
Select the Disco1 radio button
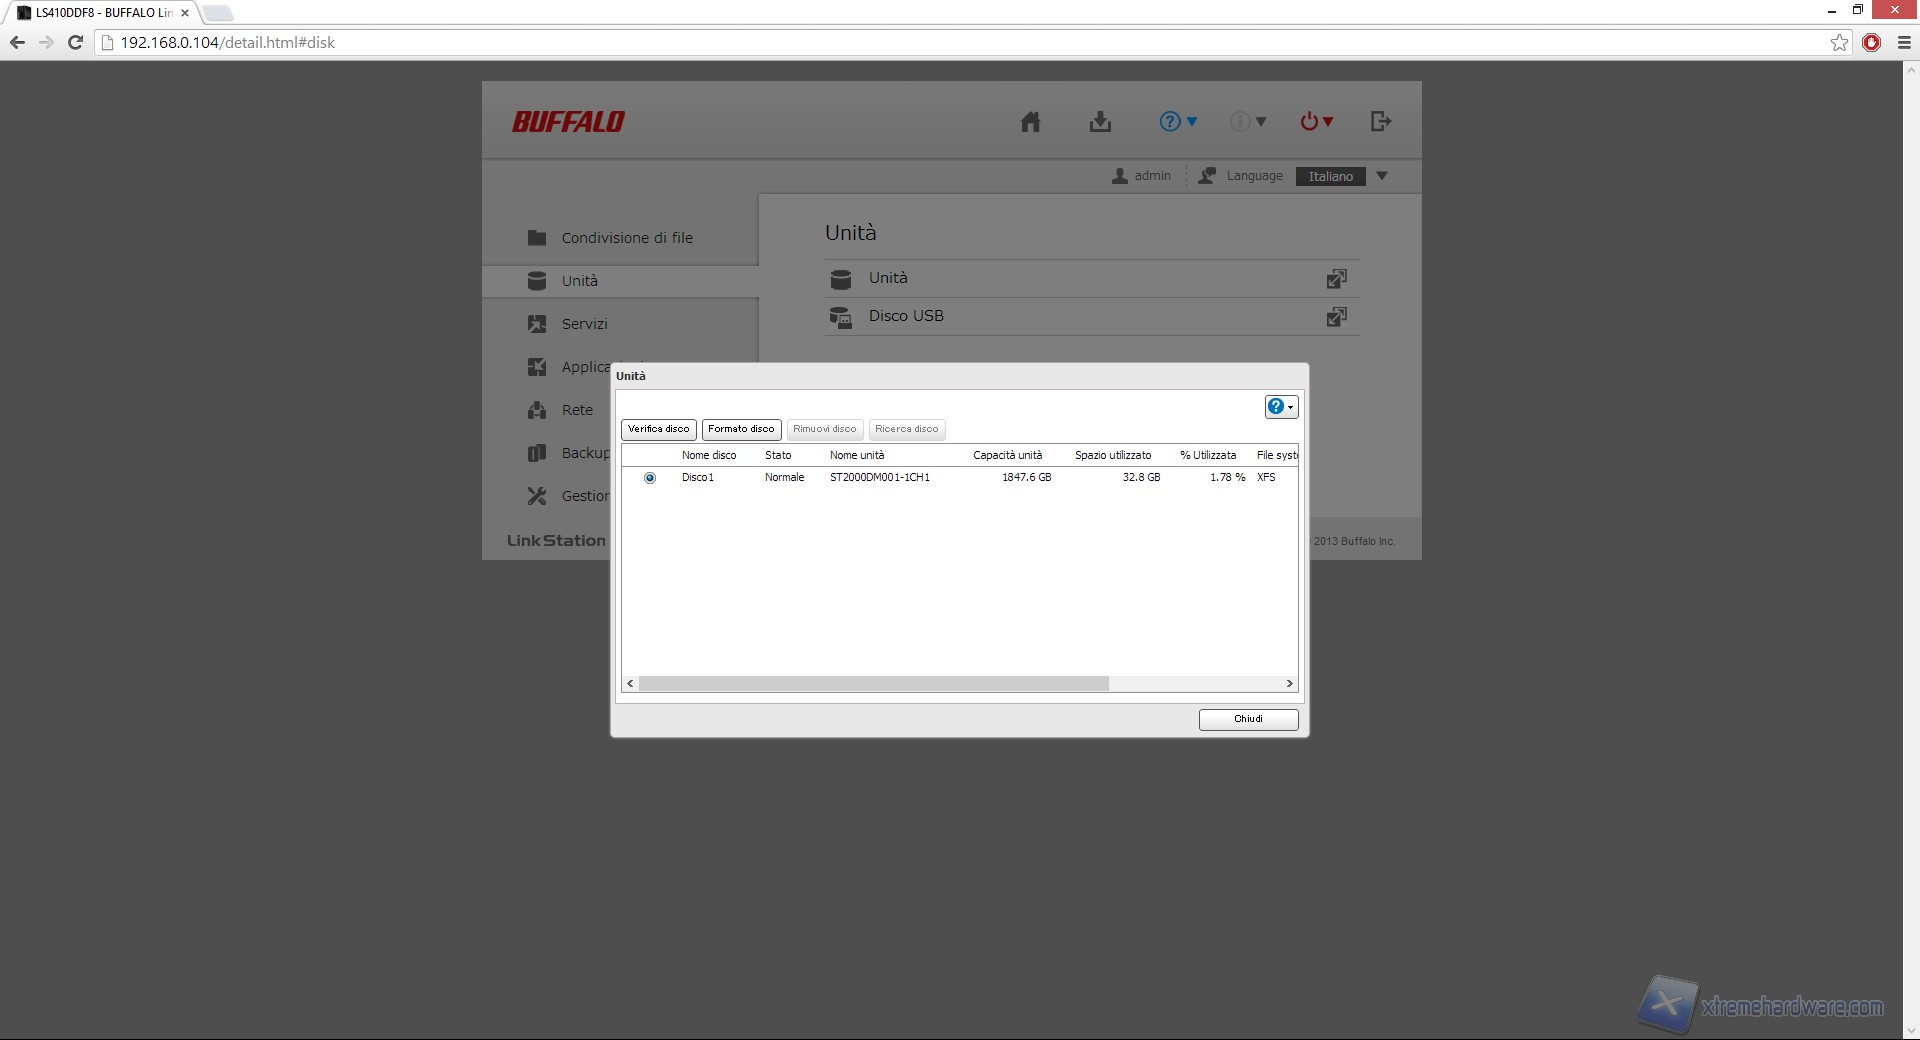coord(650,478)
